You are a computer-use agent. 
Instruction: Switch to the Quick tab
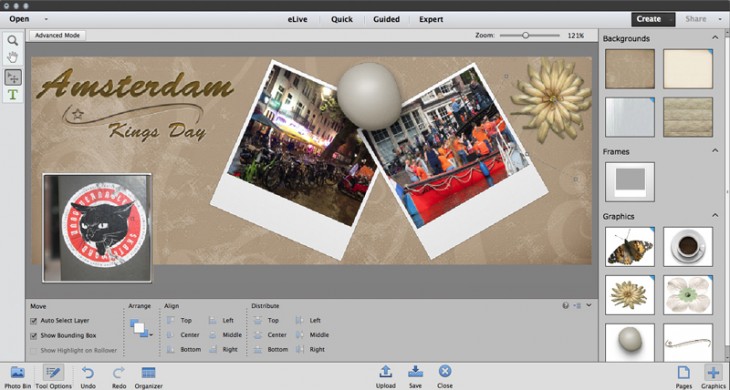coord(342,20)
